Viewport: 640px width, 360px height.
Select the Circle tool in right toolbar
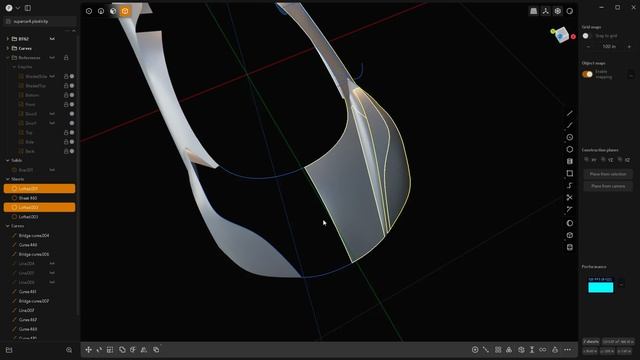(569, 138)
